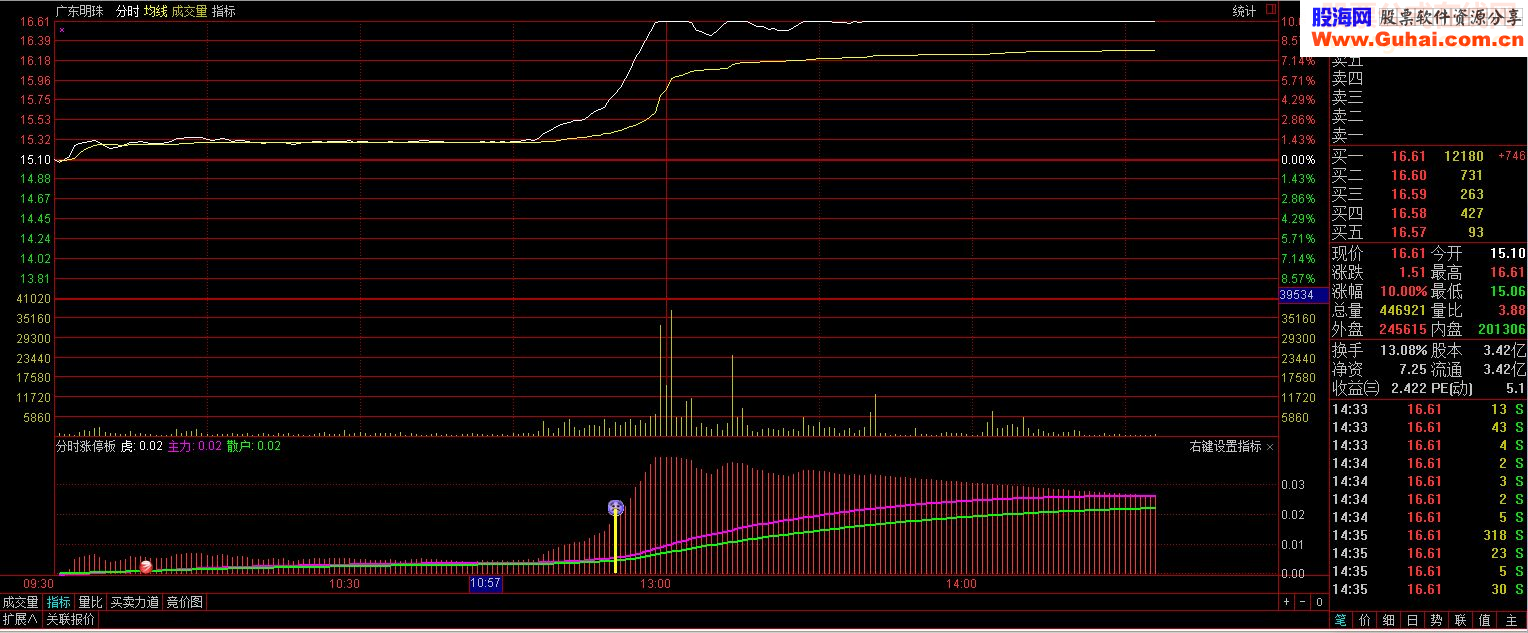Image resolution: width=1528 pixels, height=633 pixels.
Task: Select the 日 tab in the ticks panel
Action: pyautogui.click(x=1412, y=621)
